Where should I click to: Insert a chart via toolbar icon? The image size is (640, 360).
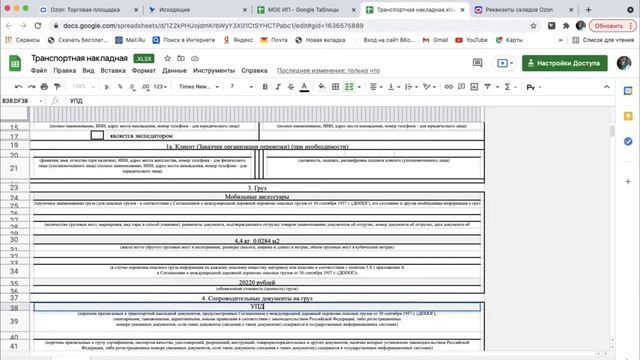pos(474,87)
